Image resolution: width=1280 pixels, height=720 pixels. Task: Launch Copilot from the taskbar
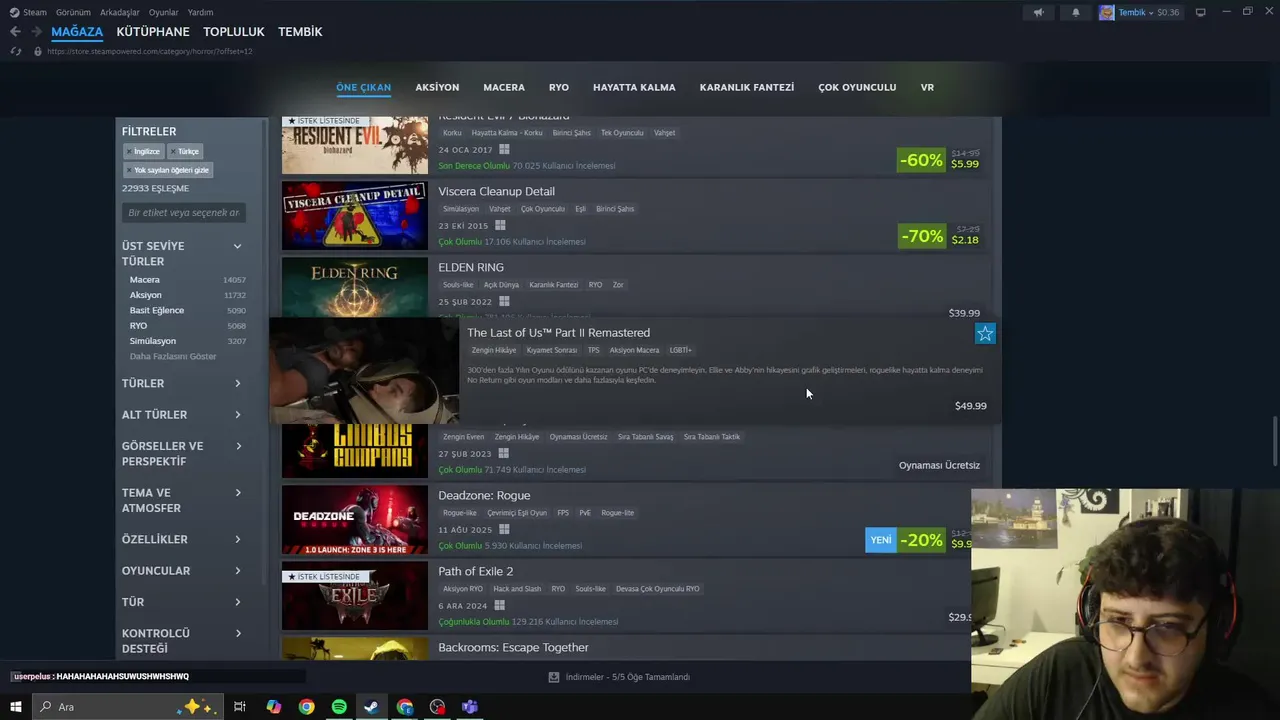tap(274, 707)
